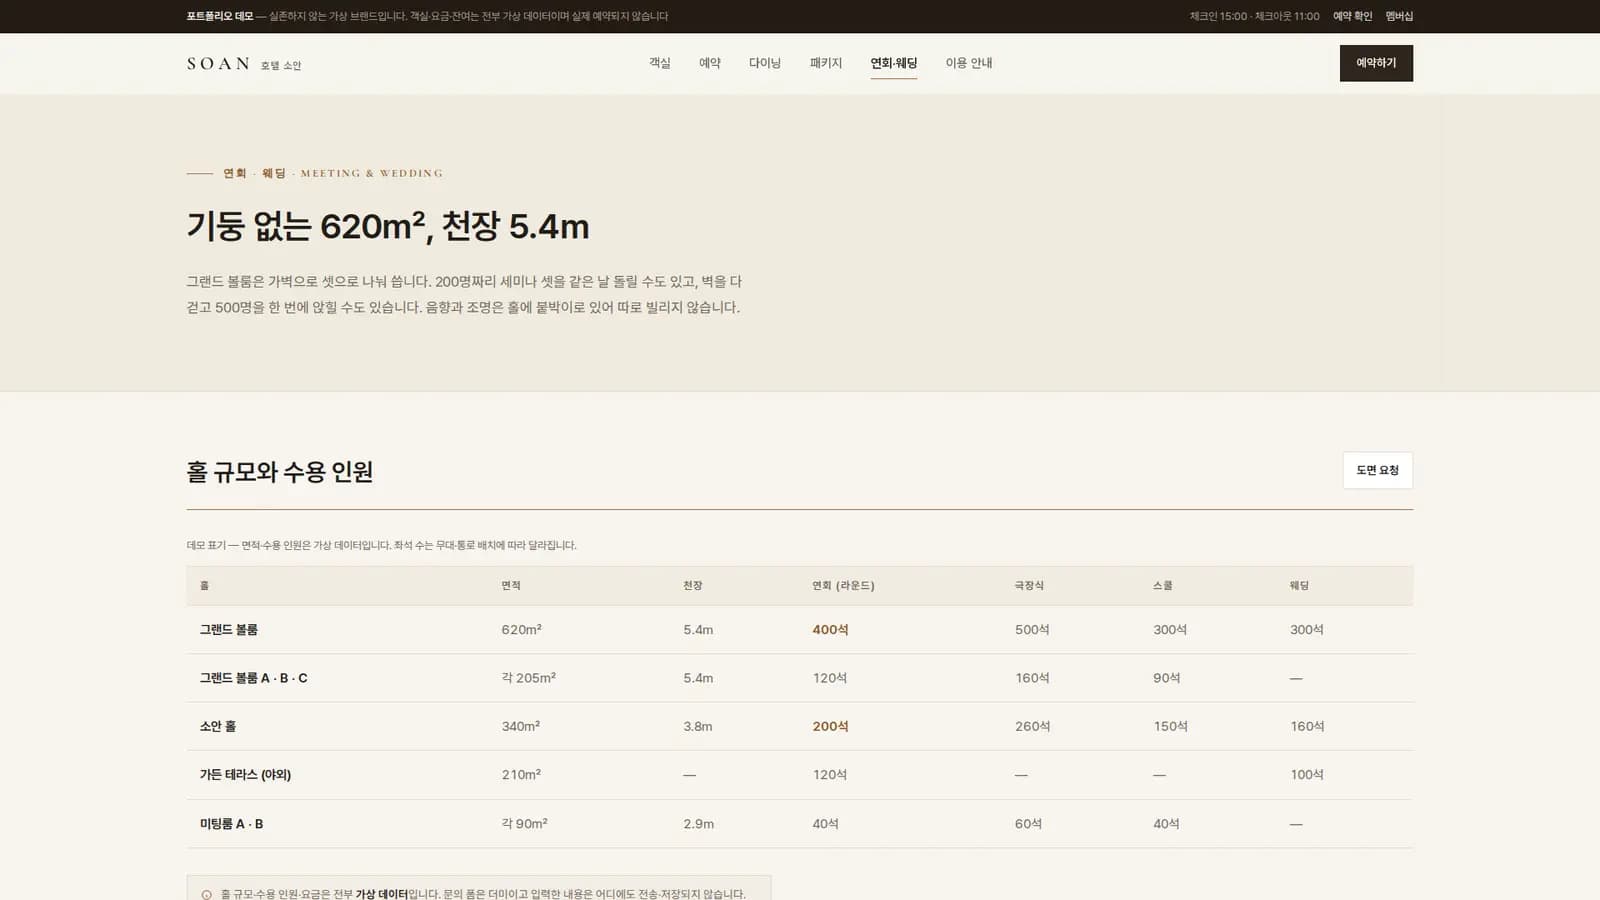The width and height of the screenshot is (1600, 900).
Task: Select the 가든 테라스 (야외) row
Action: tap(800, 775)
